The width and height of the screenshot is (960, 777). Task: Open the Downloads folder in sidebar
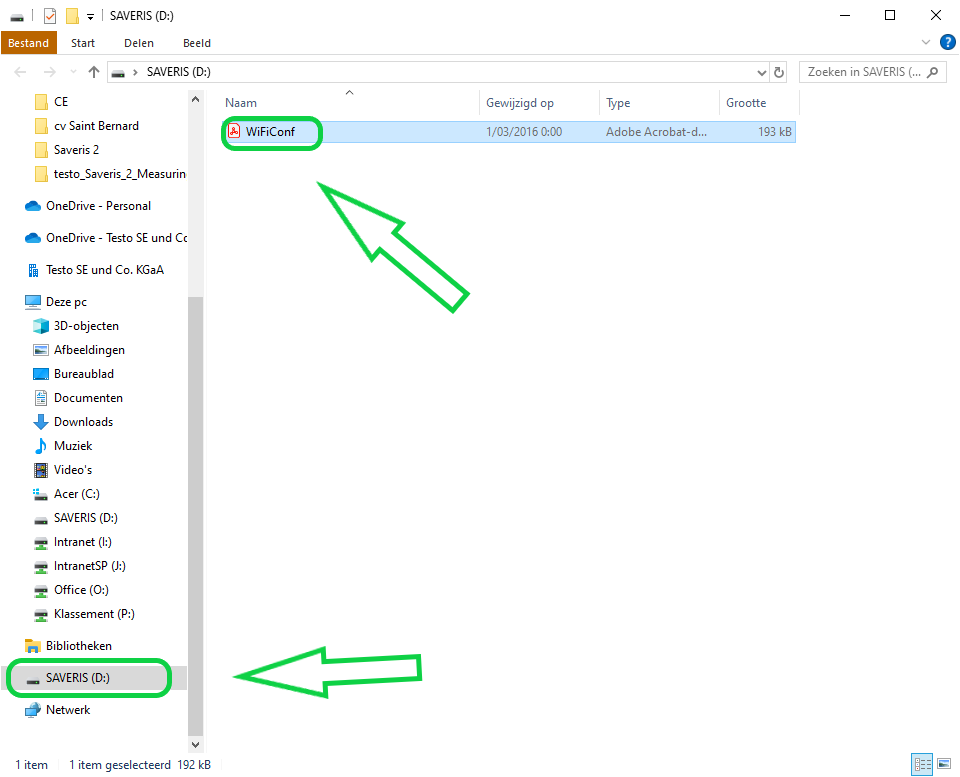[83, 422]
